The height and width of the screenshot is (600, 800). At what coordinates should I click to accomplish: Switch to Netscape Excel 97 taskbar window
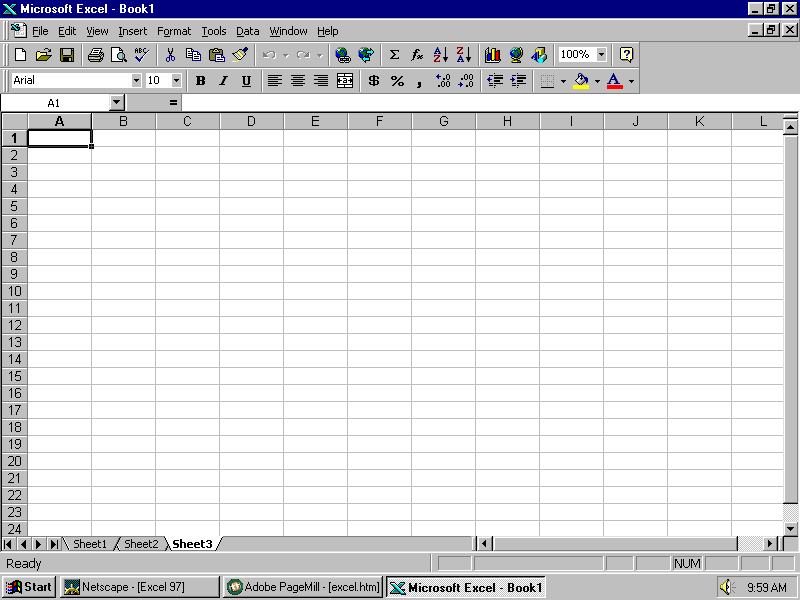point(140,587)
